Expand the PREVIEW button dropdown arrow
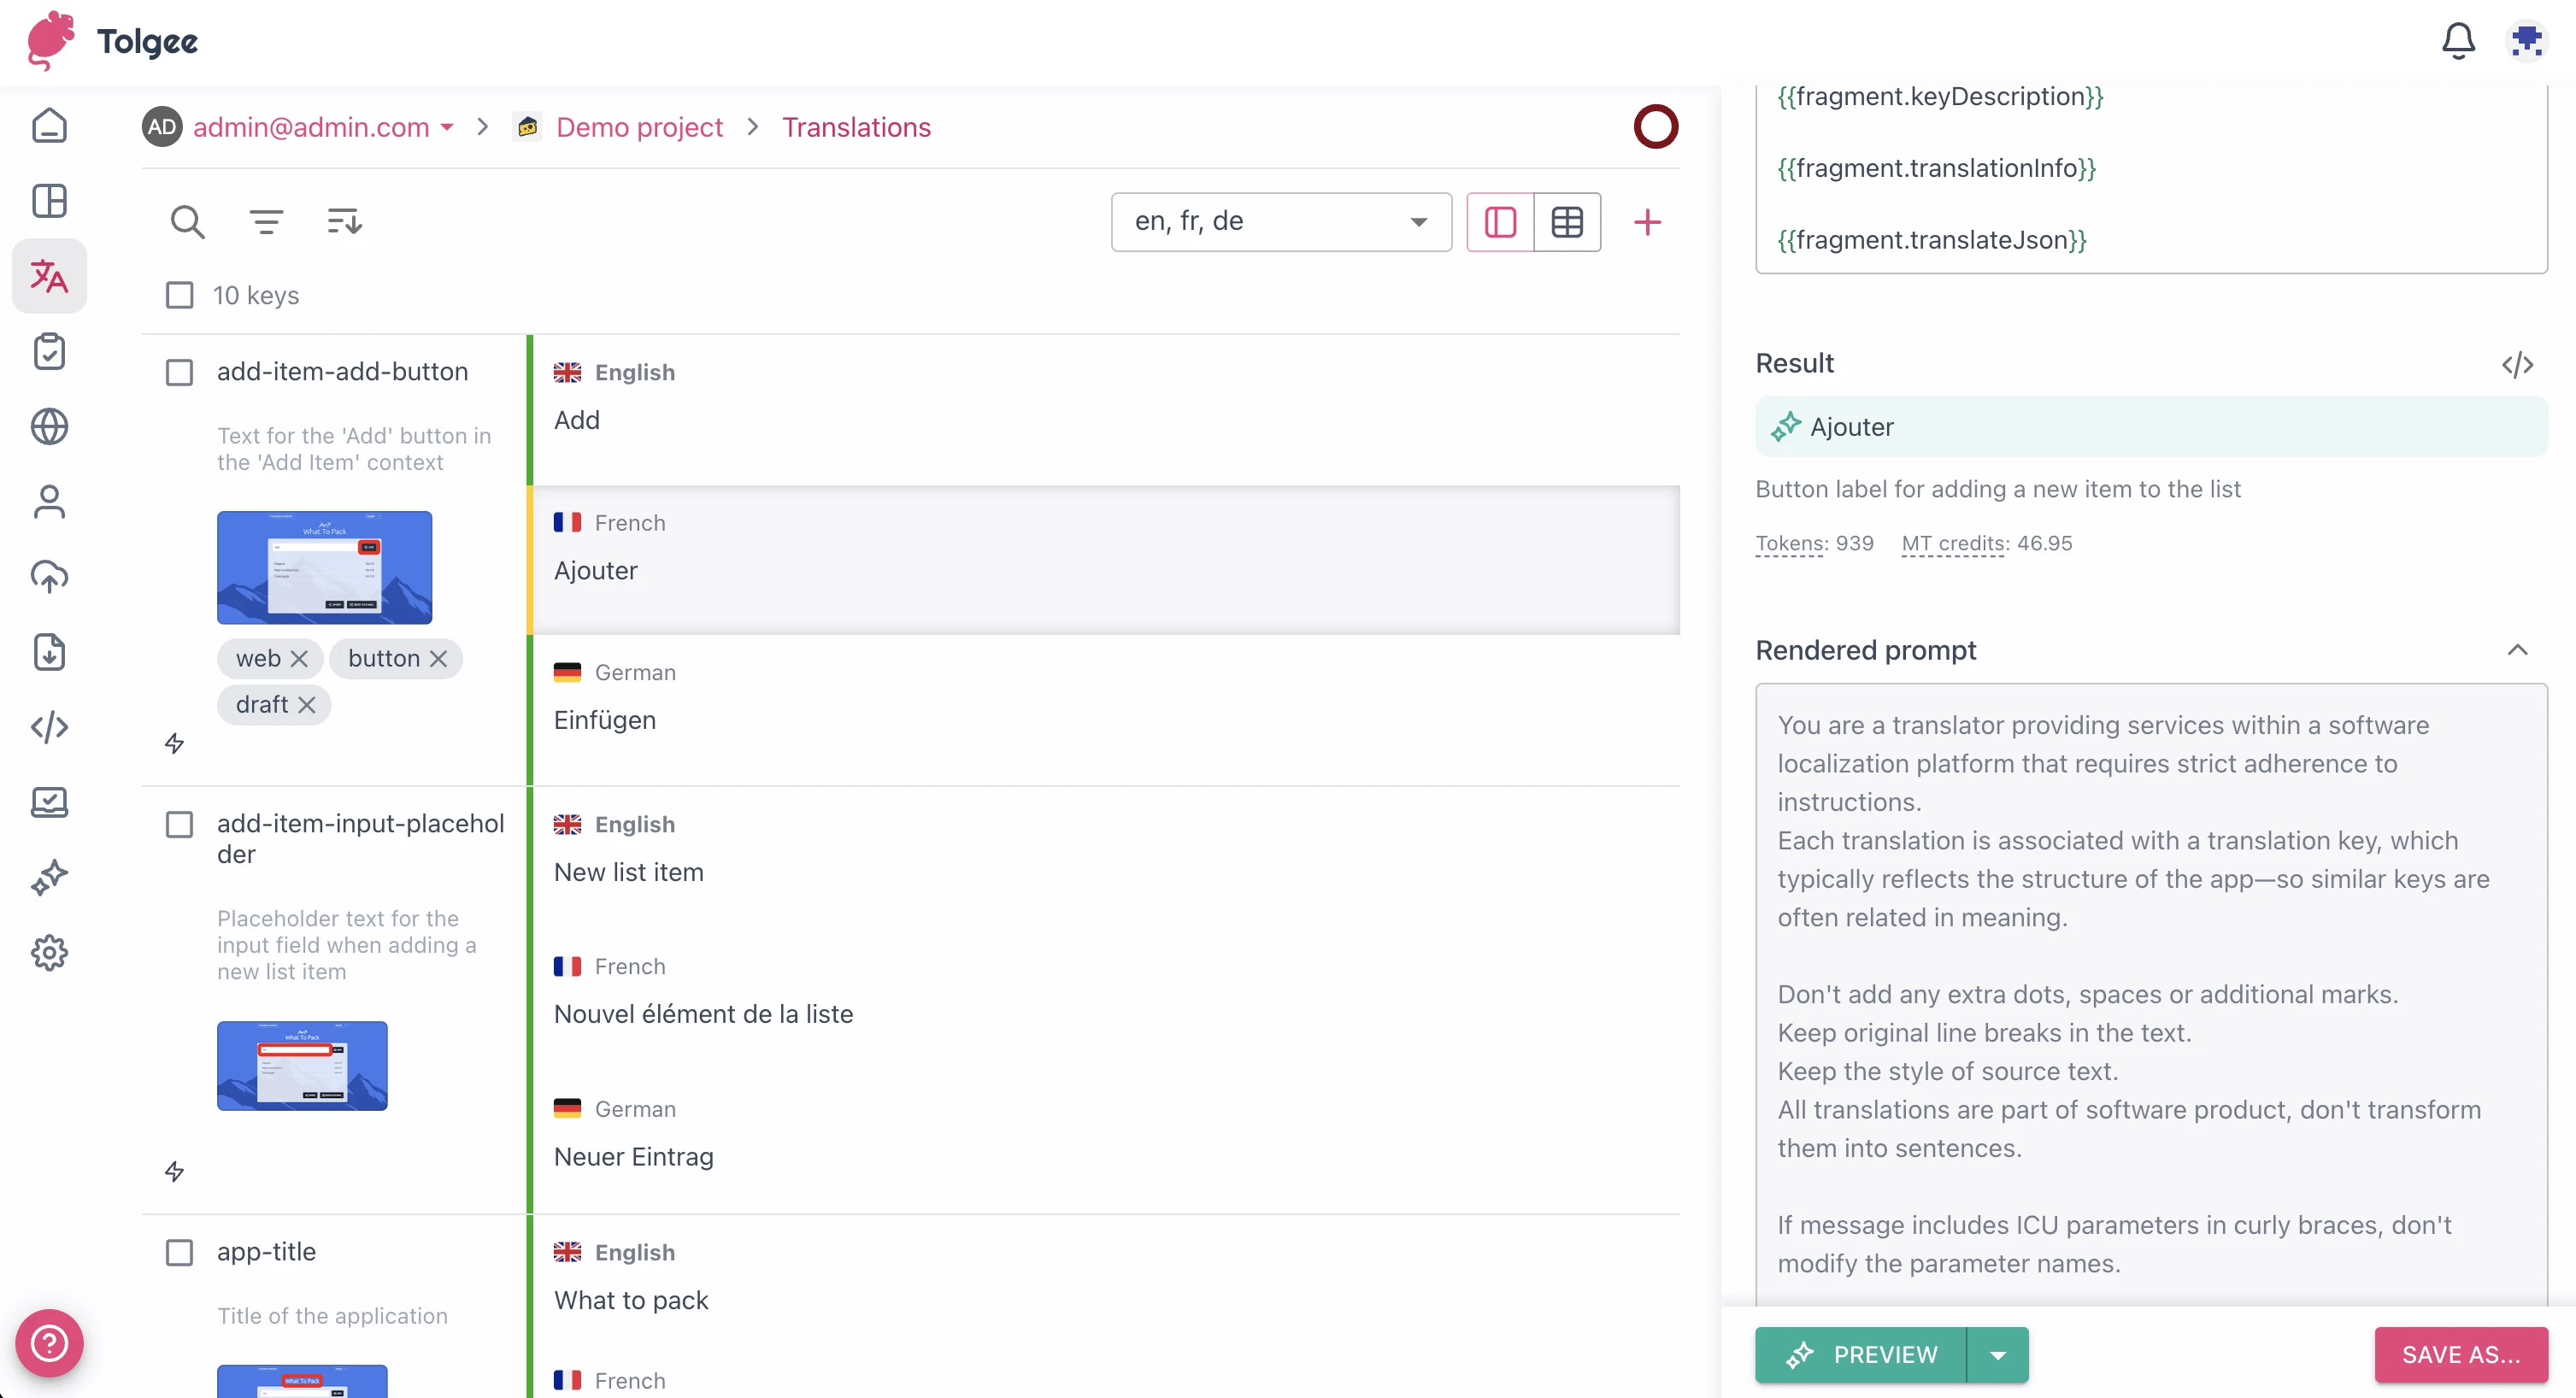The height and width of the screenshot is (1398, 2576). point(1999,1355)
